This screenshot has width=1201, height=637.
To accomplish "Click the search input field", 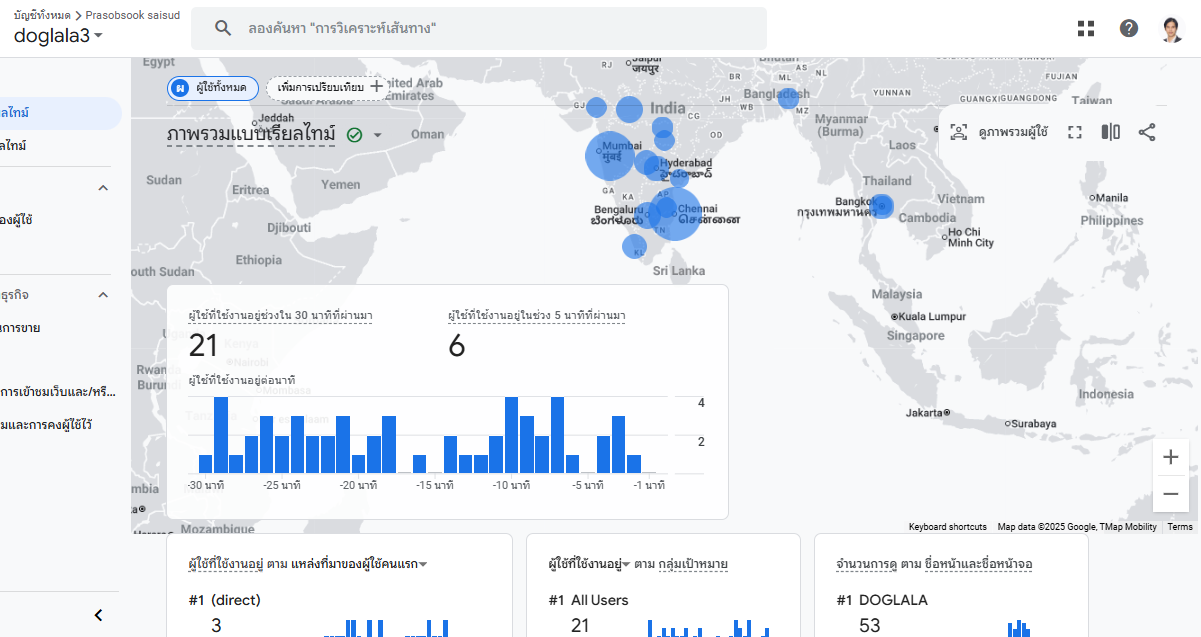I will [480, 28].
